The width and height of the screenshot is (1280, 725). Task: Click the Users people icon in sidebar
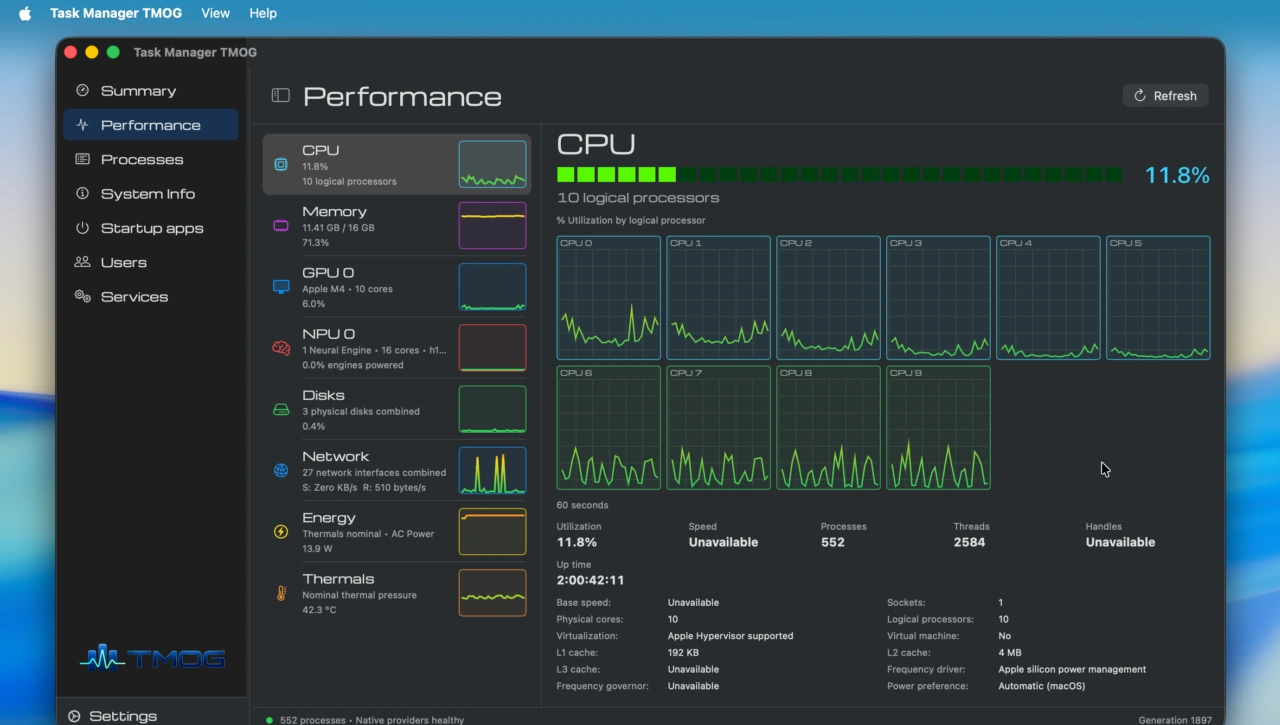pos(82,262)
